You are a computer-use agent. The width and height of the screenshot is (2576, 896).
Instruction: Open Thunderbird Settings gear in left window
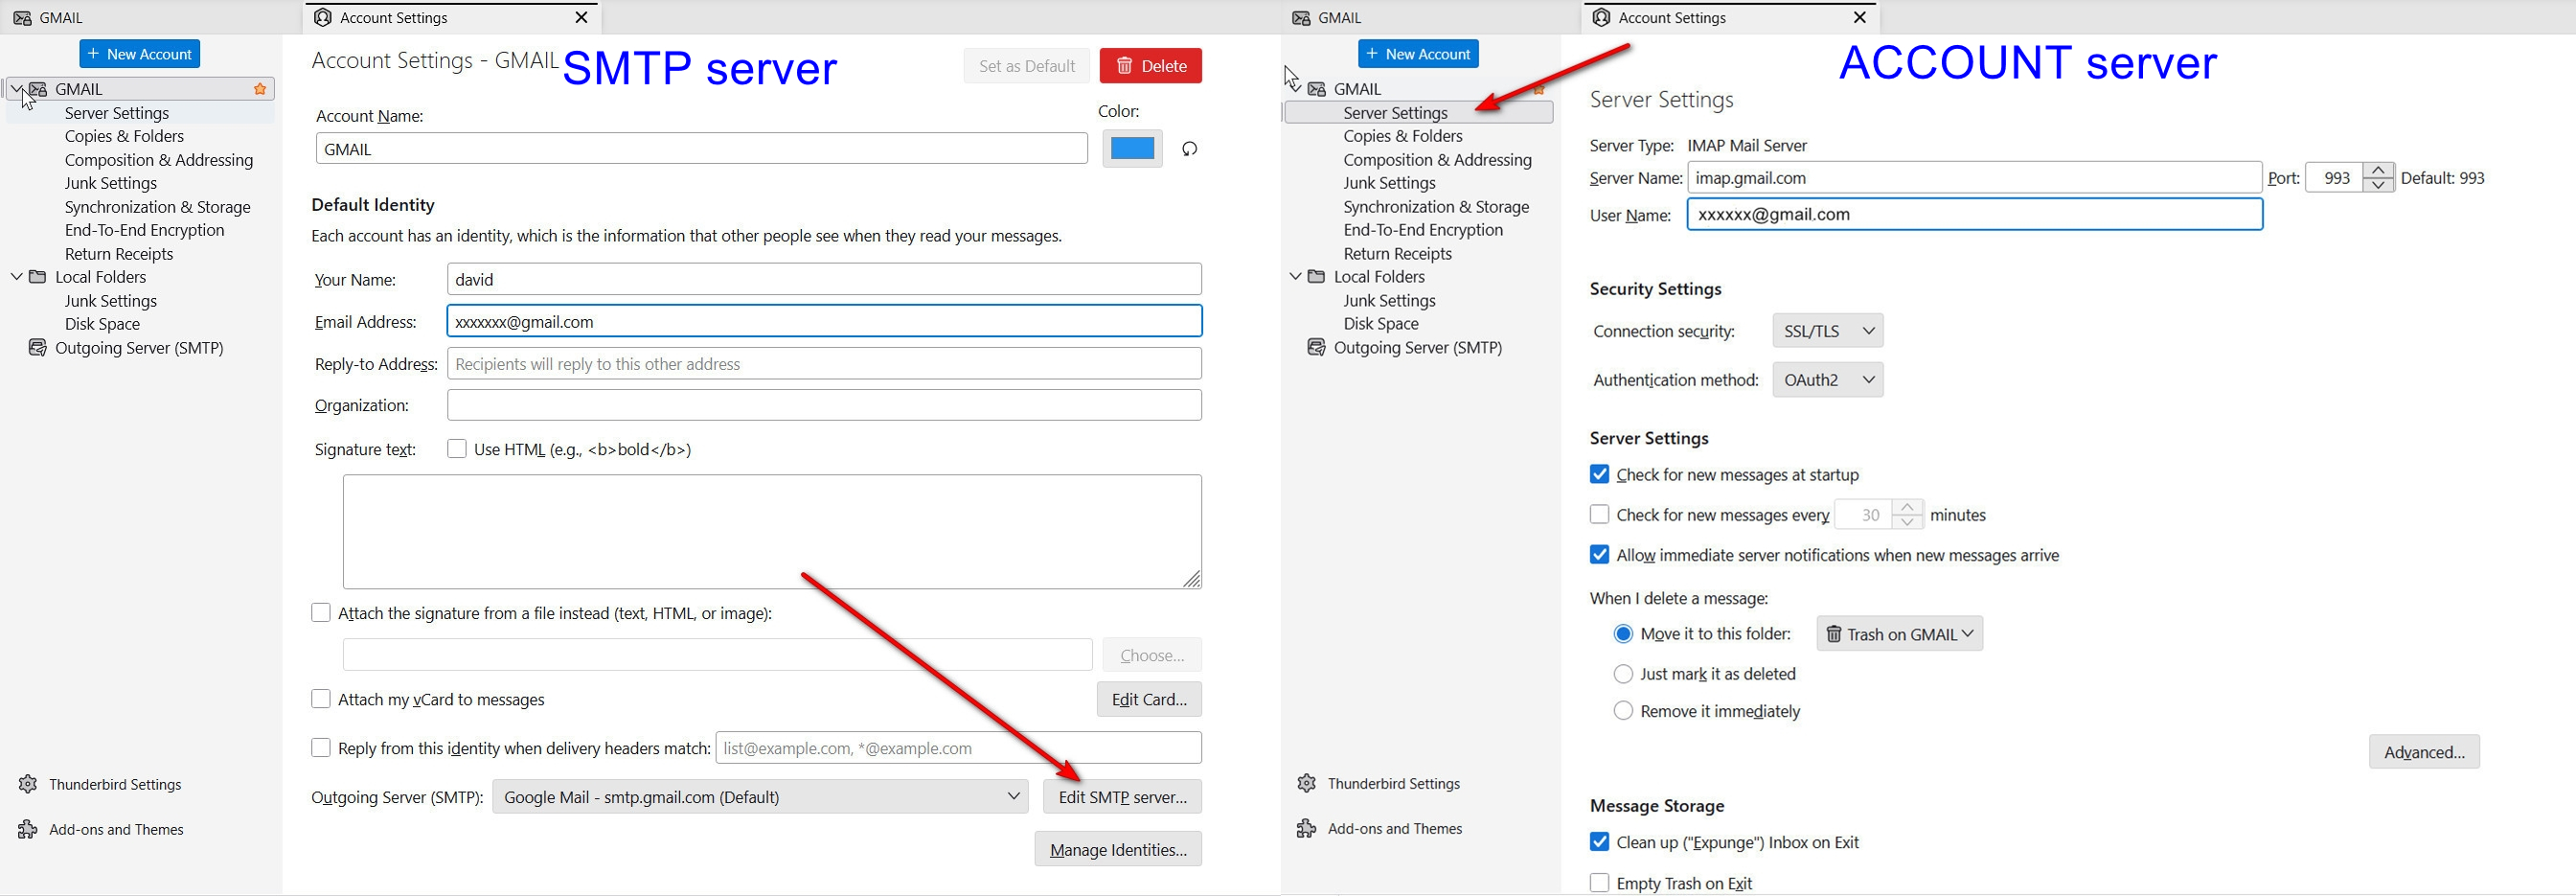[28, 784]
